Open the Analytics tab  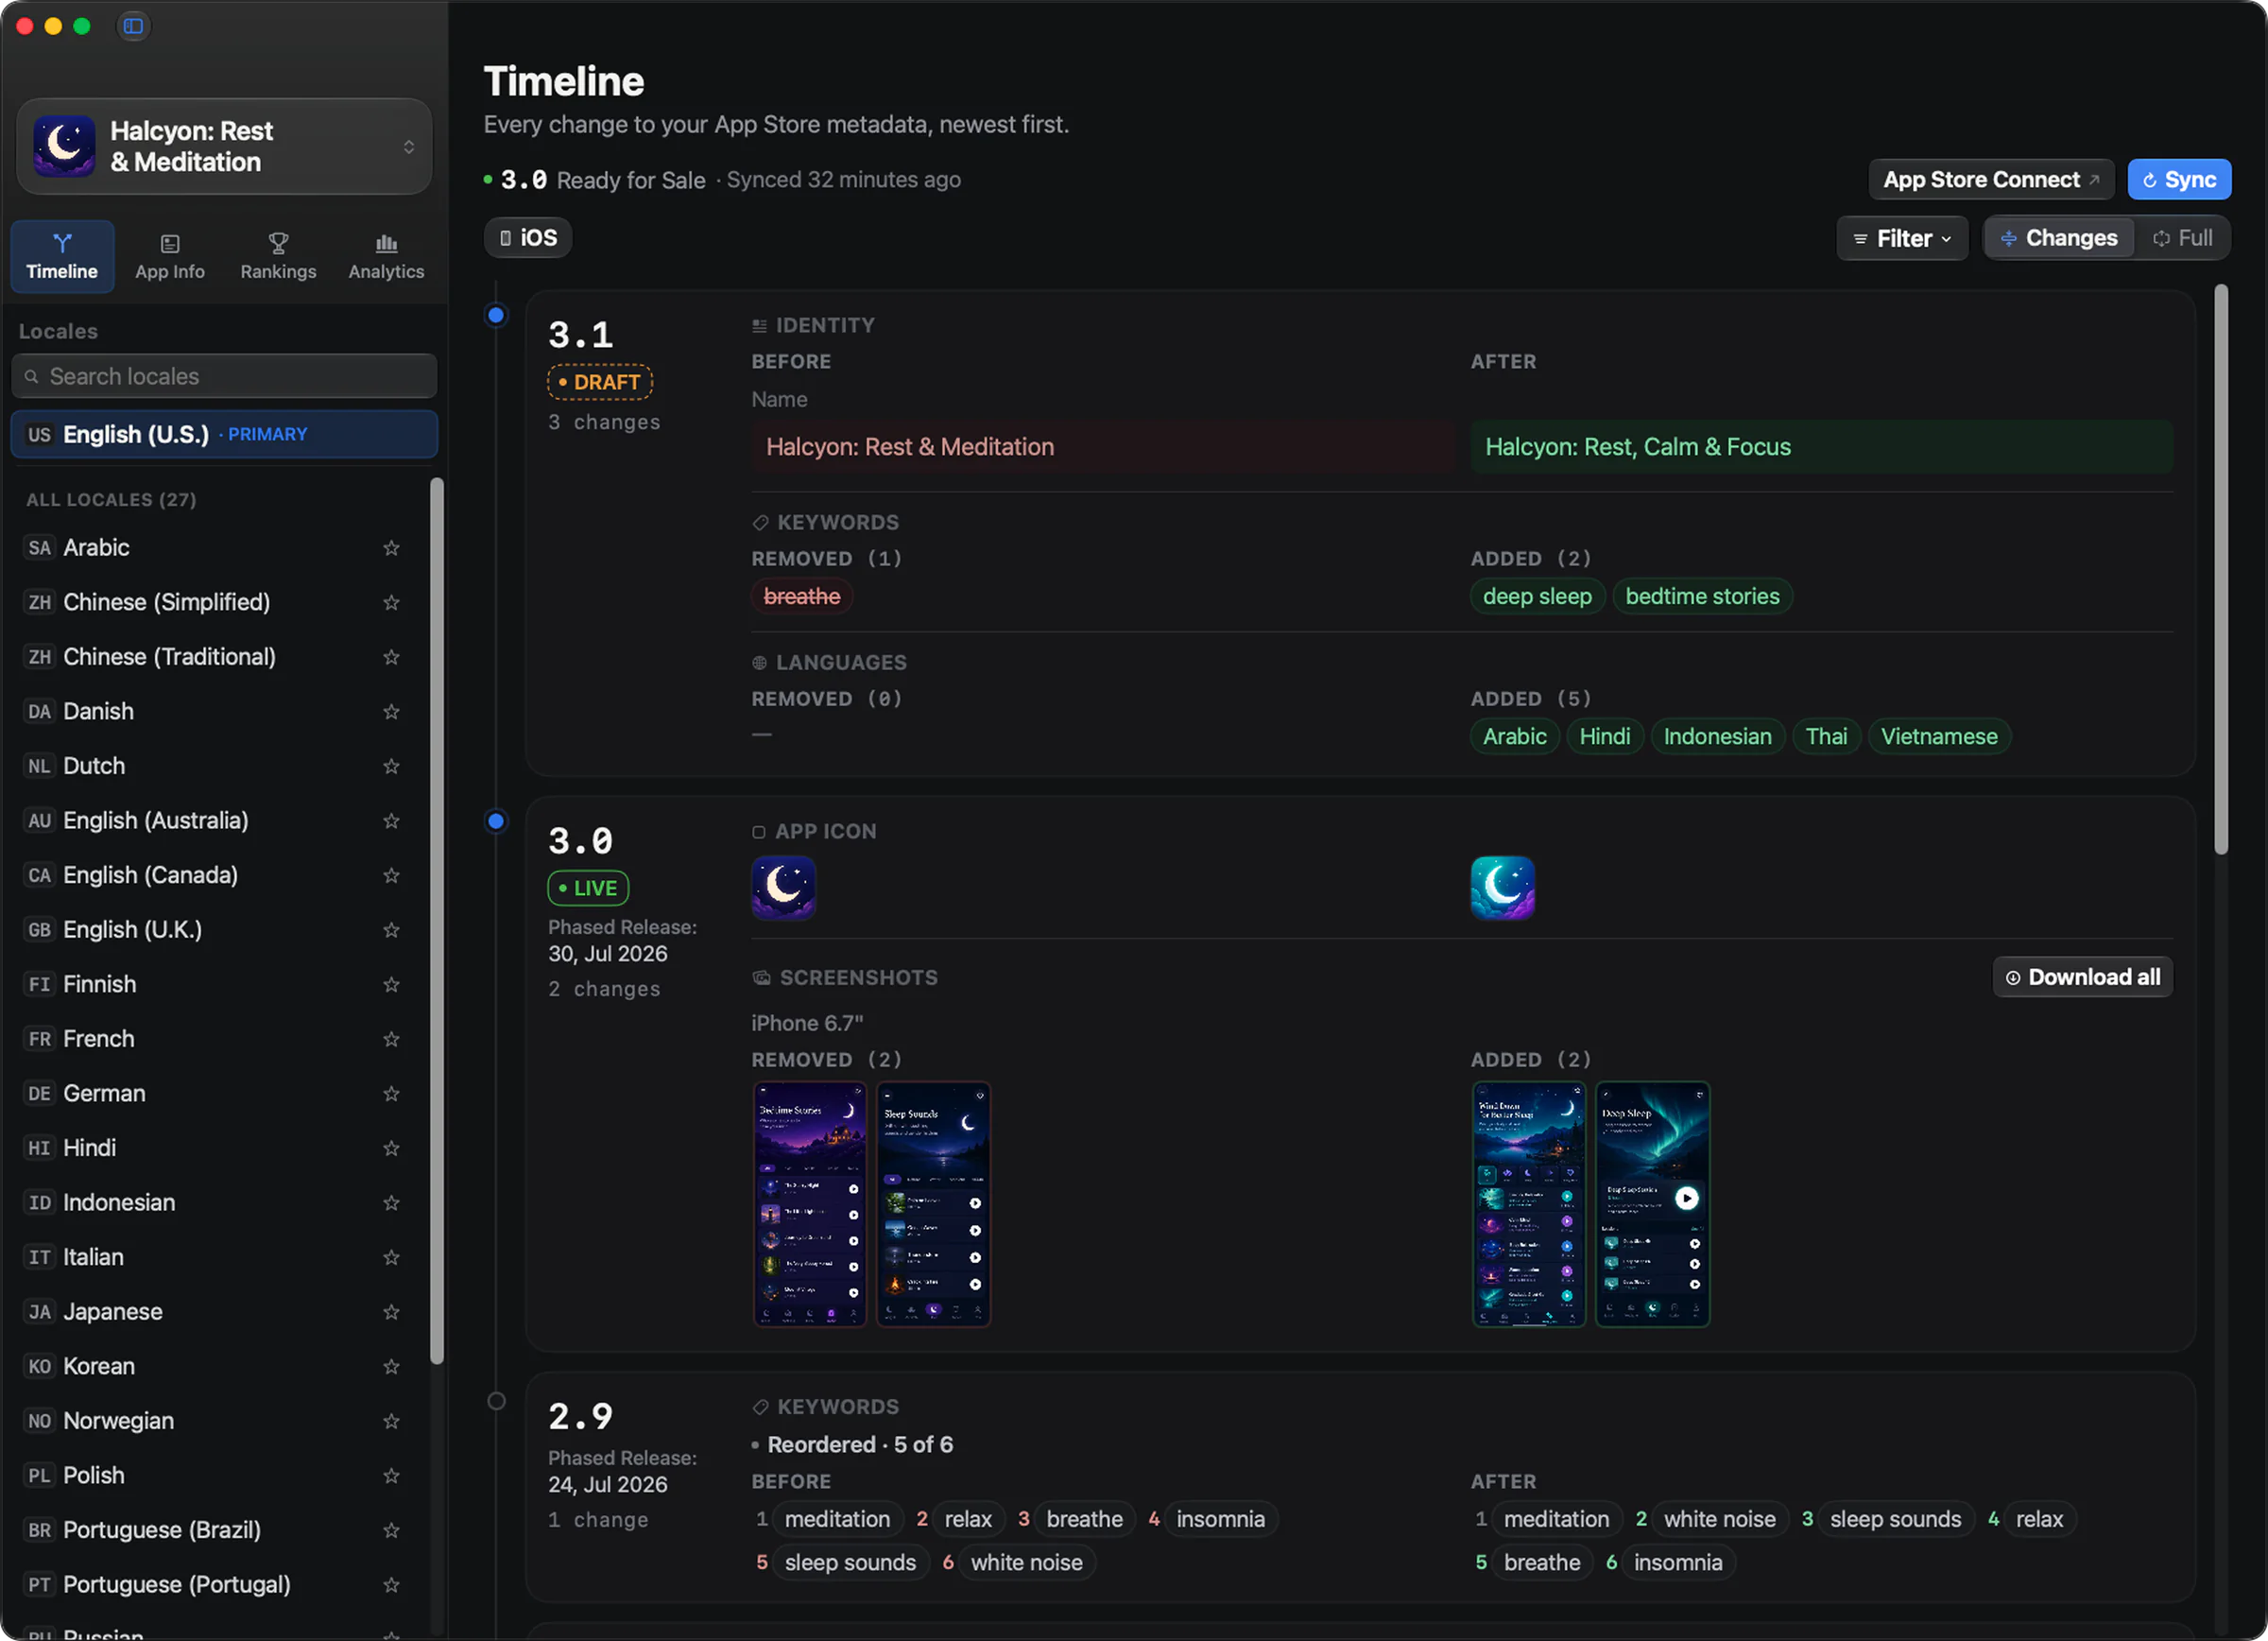(386, 257)
